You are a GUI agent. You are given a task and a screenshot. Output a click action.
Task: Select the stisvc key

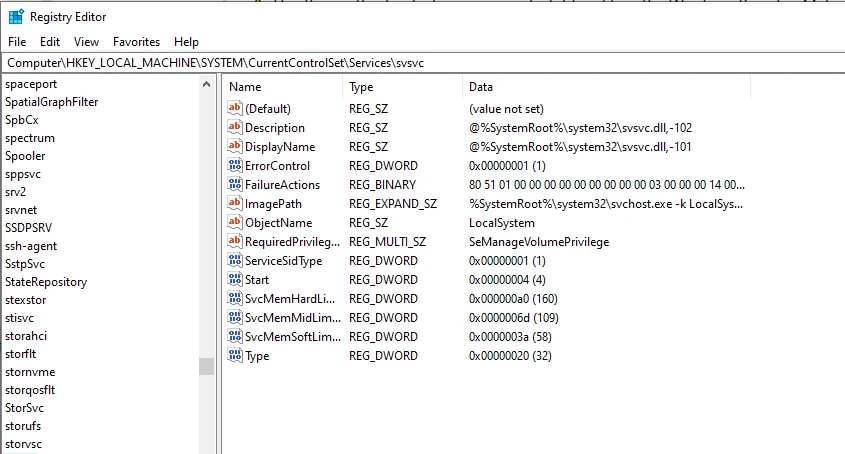tap(19, 318)
